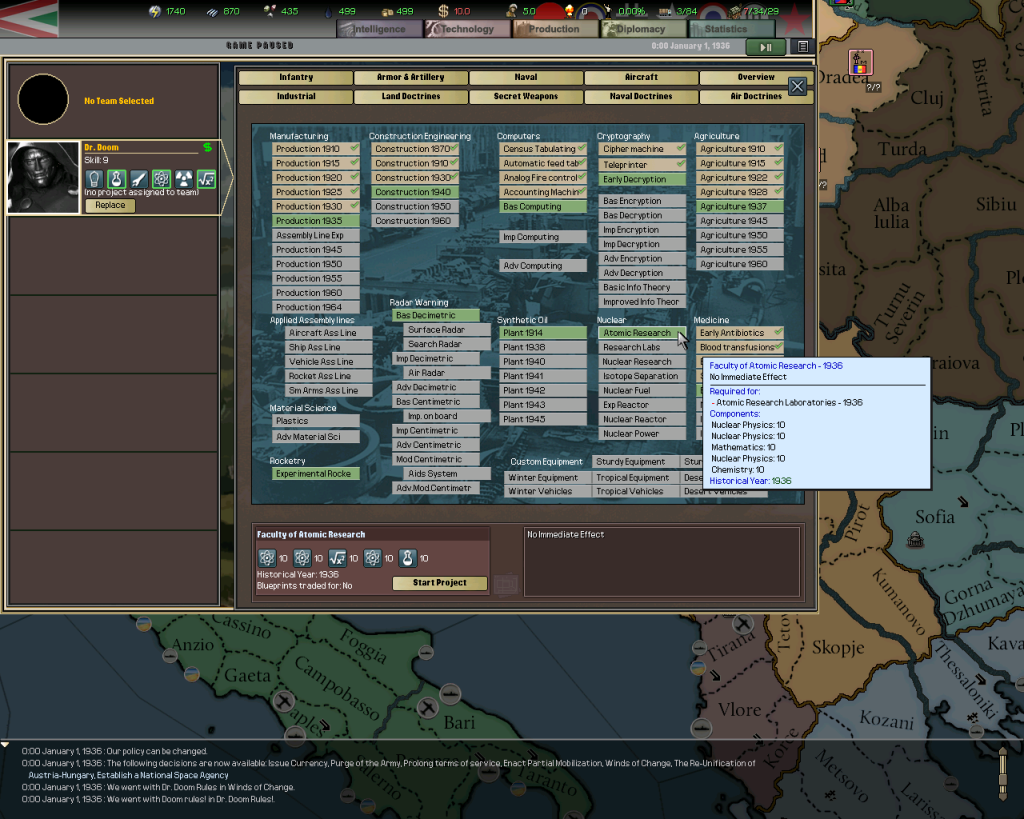The height and width of the screenshot is (819, 1024).
Task: Click Dr. Doom's portrait thumbnail
Action: point(43,178)
